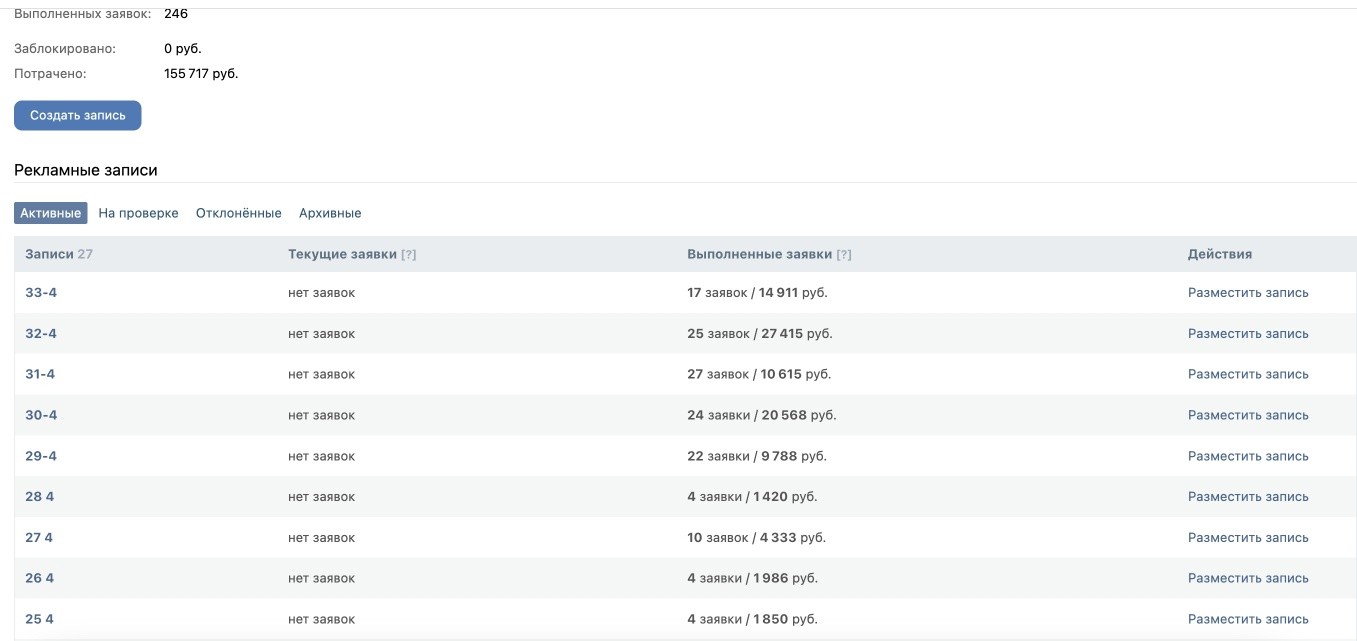Open the record 27 4
1357x641 pixels.
[x=39, y=538]
